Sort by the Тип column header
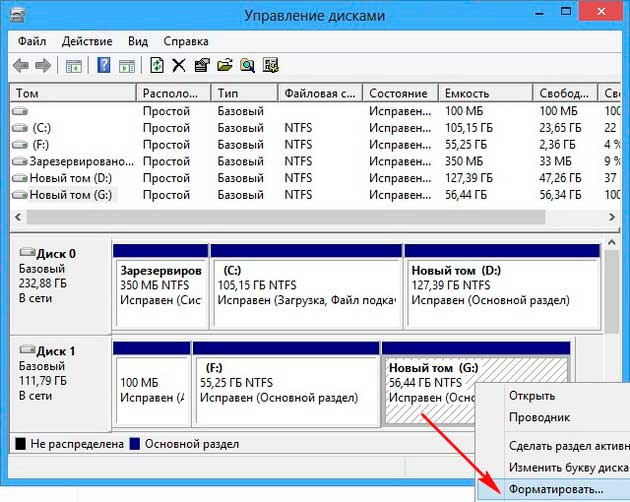 click(245, 93)
